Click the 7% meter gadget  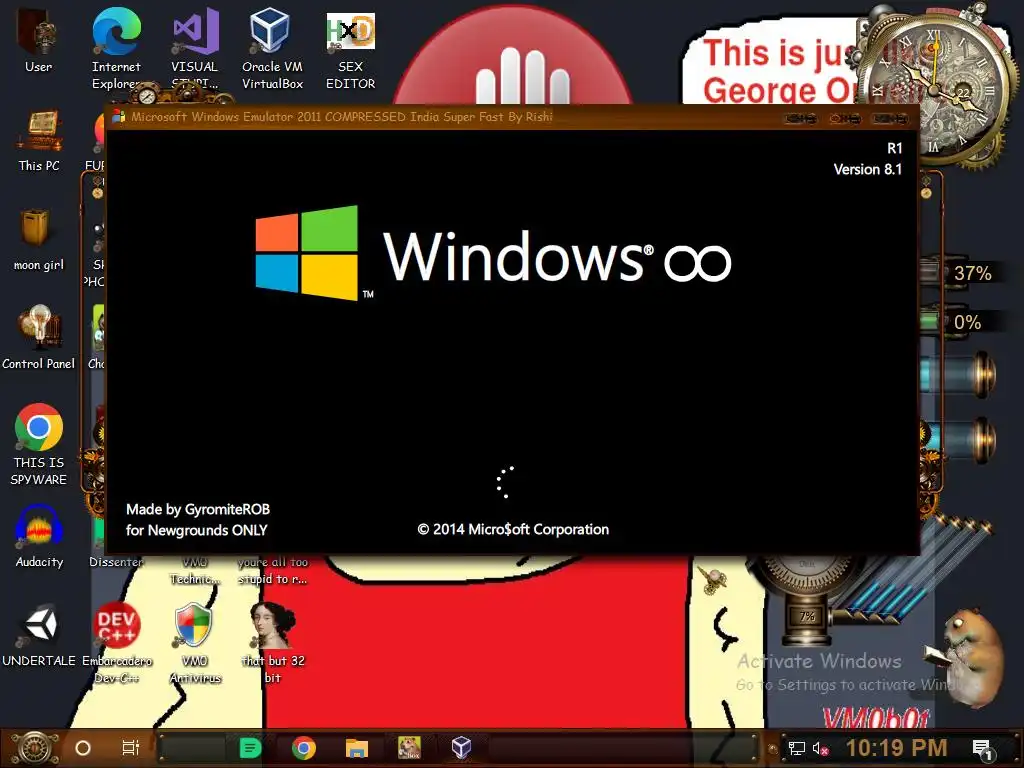coord(807,616)
